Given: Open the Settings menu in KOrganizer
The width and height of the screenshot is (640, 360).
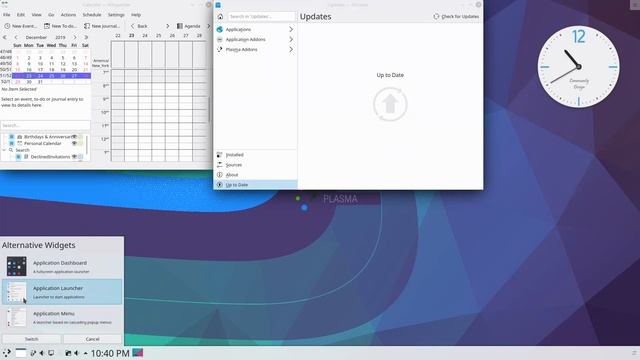Looking at the screenshot, I should 116,15.
